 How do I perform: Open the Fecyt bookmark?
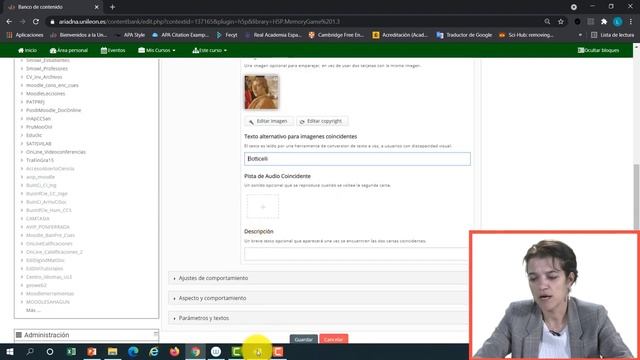[227, 35]
